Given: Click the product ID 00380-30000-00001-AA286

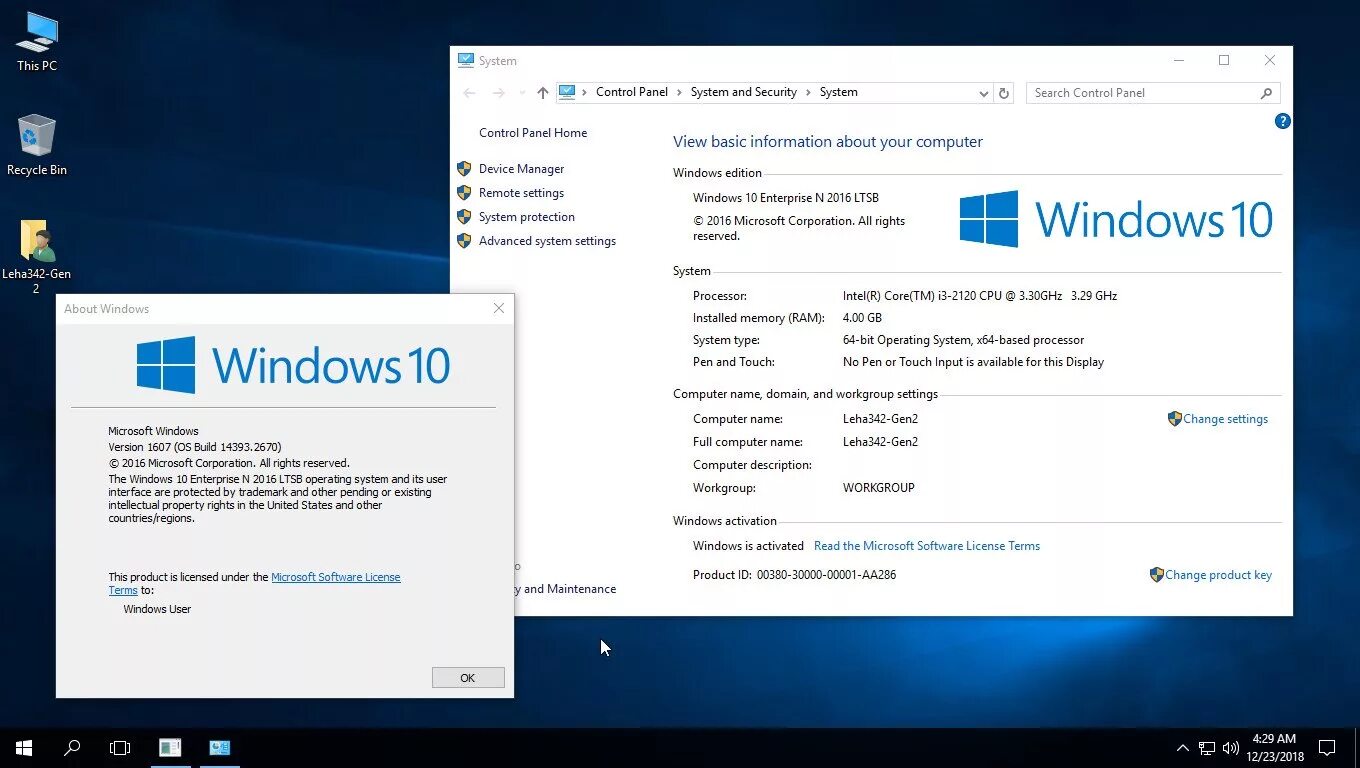Looking at the screenshot, I should point(826,575).
